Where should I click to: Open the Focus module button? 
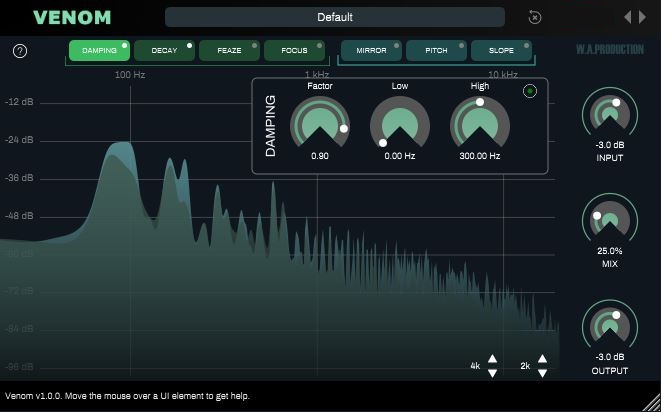coord(294,51)
